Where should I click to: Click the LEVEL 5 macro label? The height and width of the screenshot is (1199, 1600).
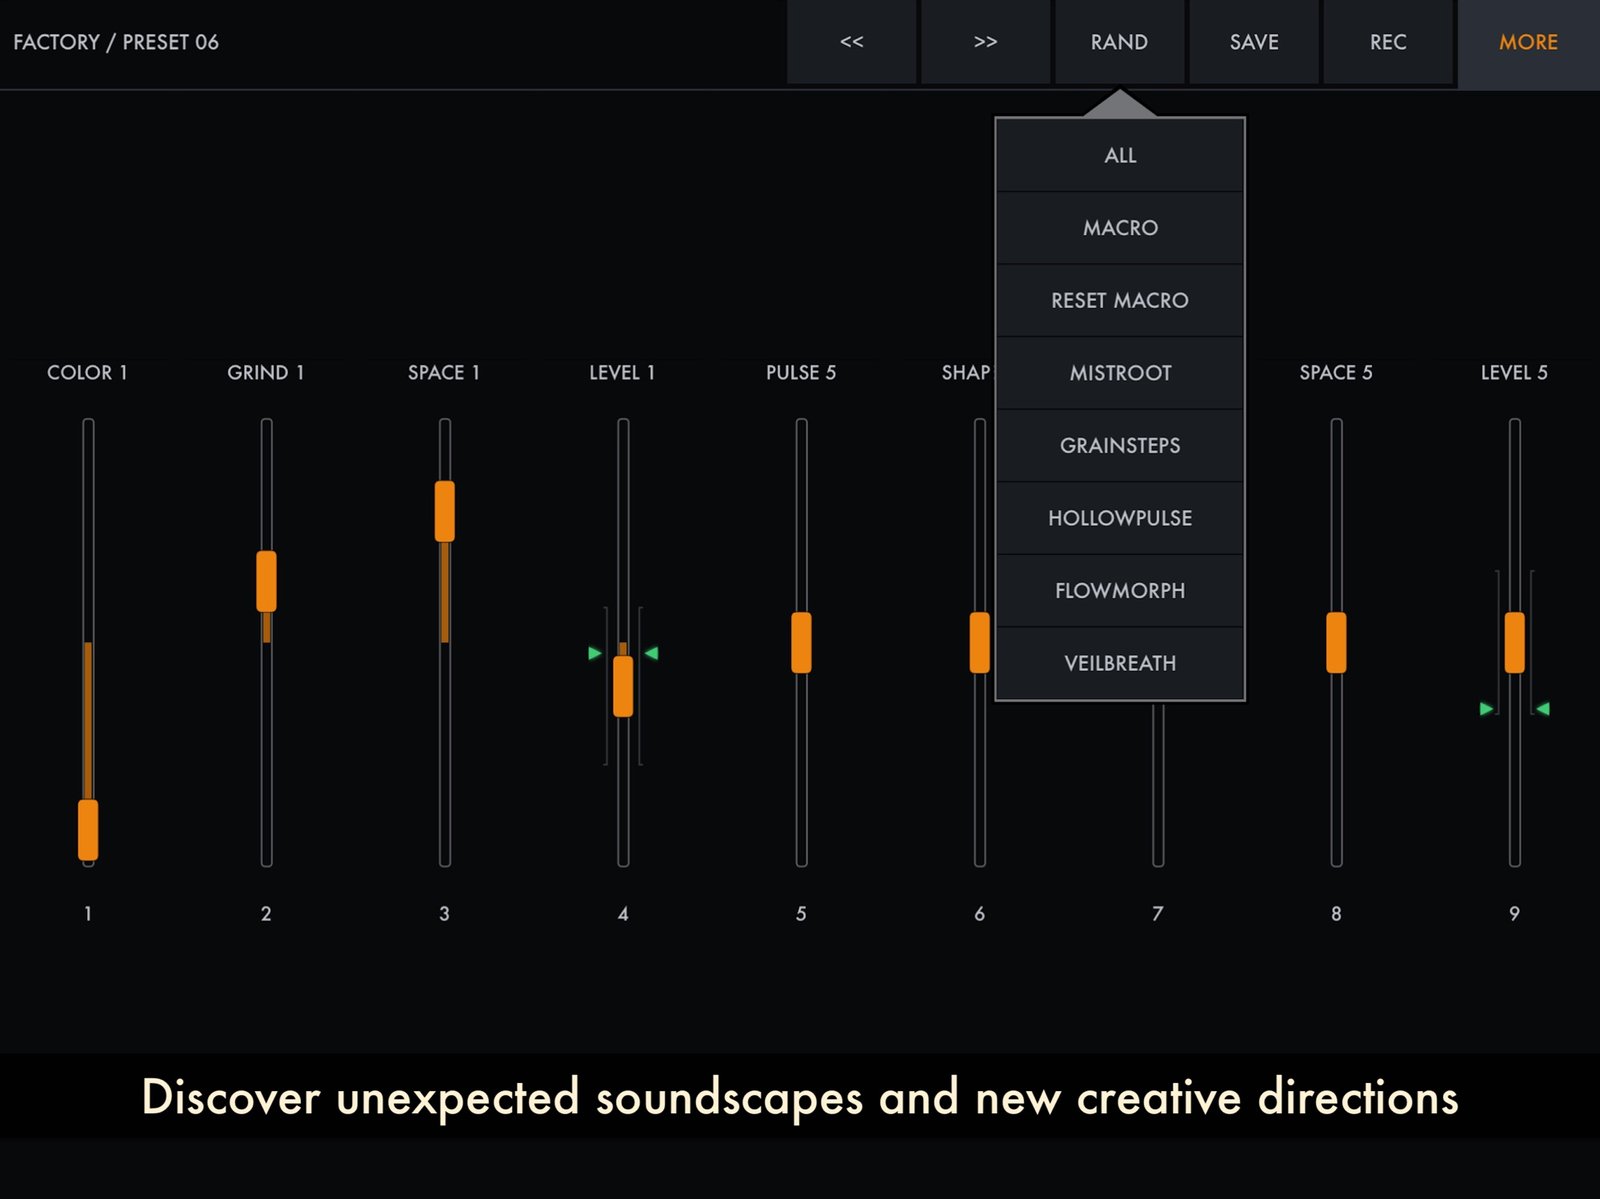click(x=1514, y=372)
